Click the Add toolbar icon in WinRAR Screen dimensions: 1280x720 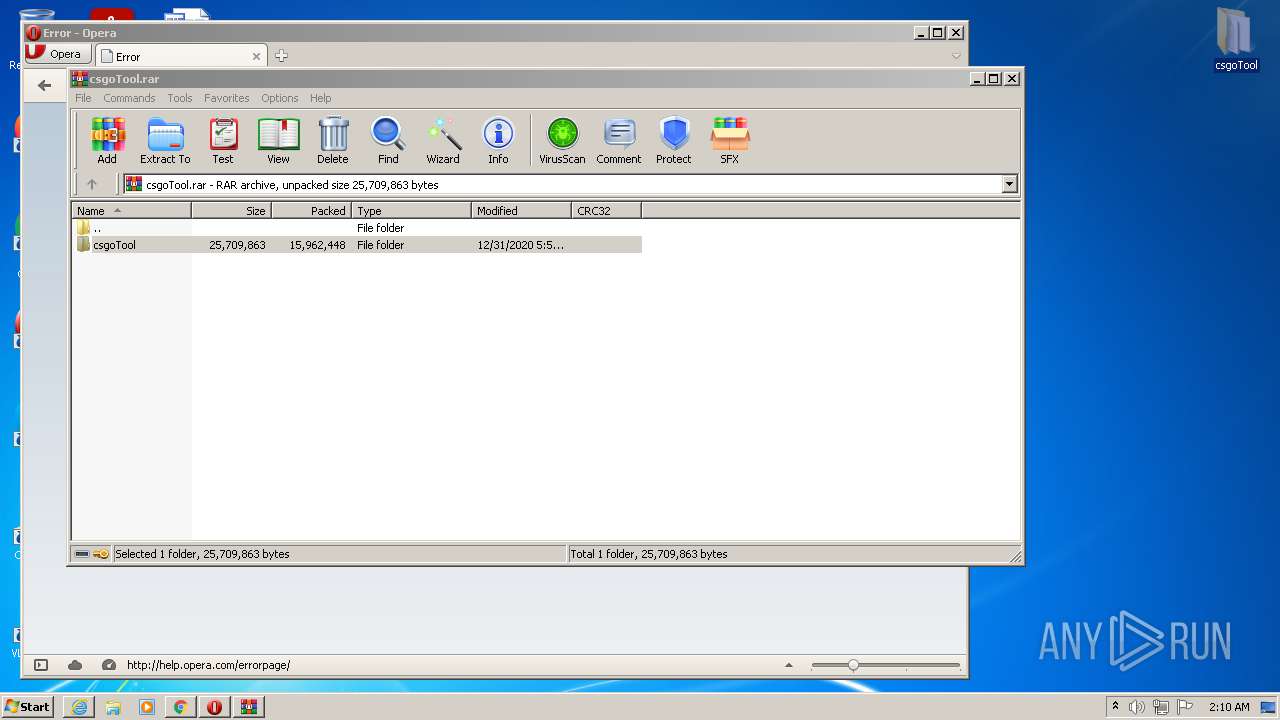(x=107, y=140)
